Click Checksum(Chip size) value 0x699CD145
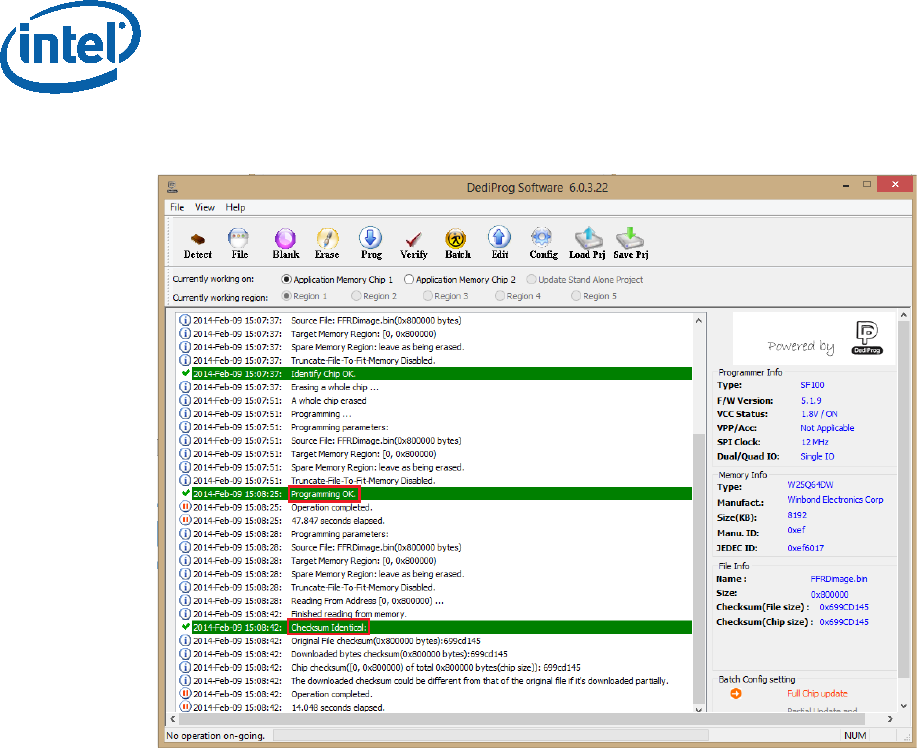The image size is (917, 748). [844, 622]
